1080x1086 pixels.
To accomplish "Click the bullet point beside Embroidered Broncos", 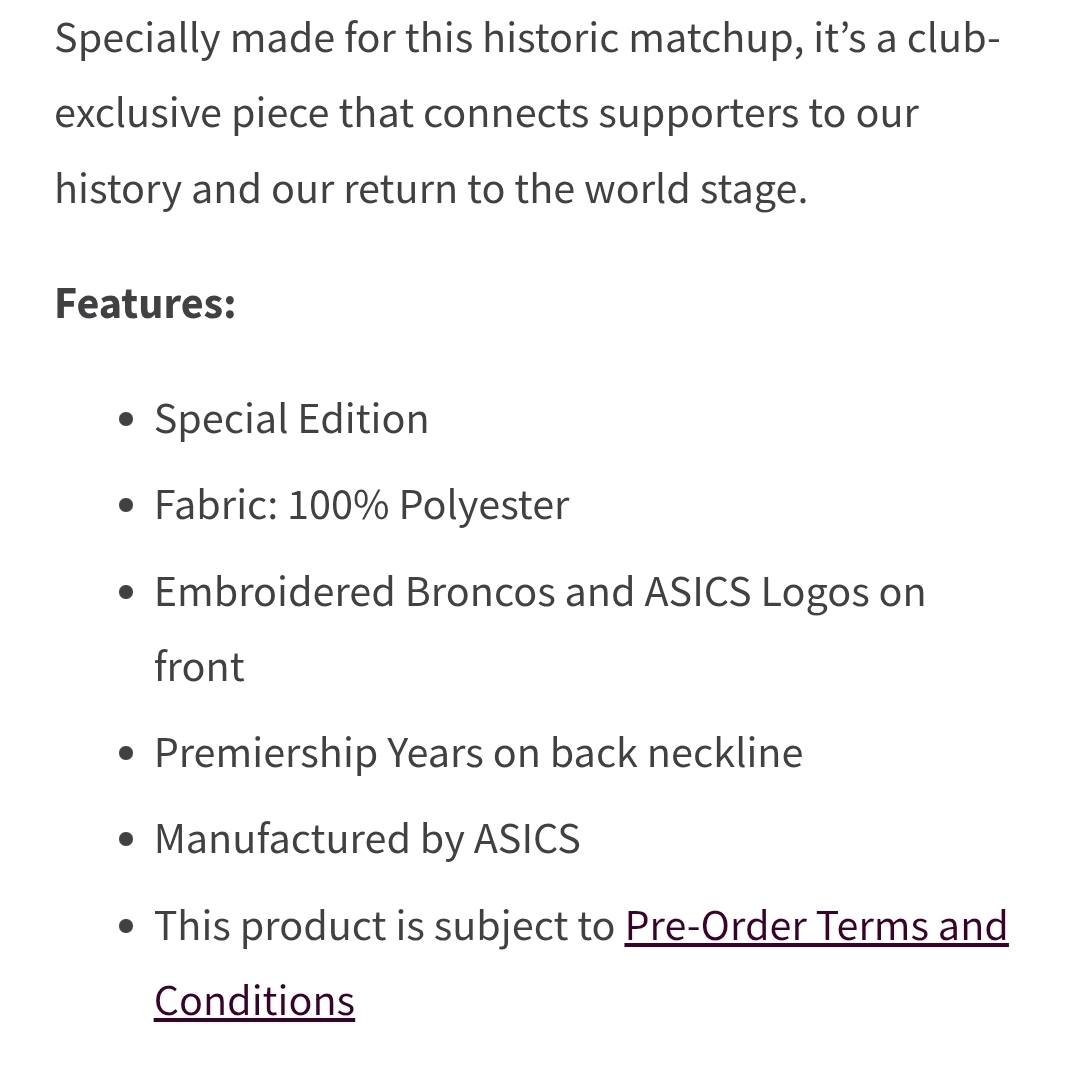I will tap(126, 593).
